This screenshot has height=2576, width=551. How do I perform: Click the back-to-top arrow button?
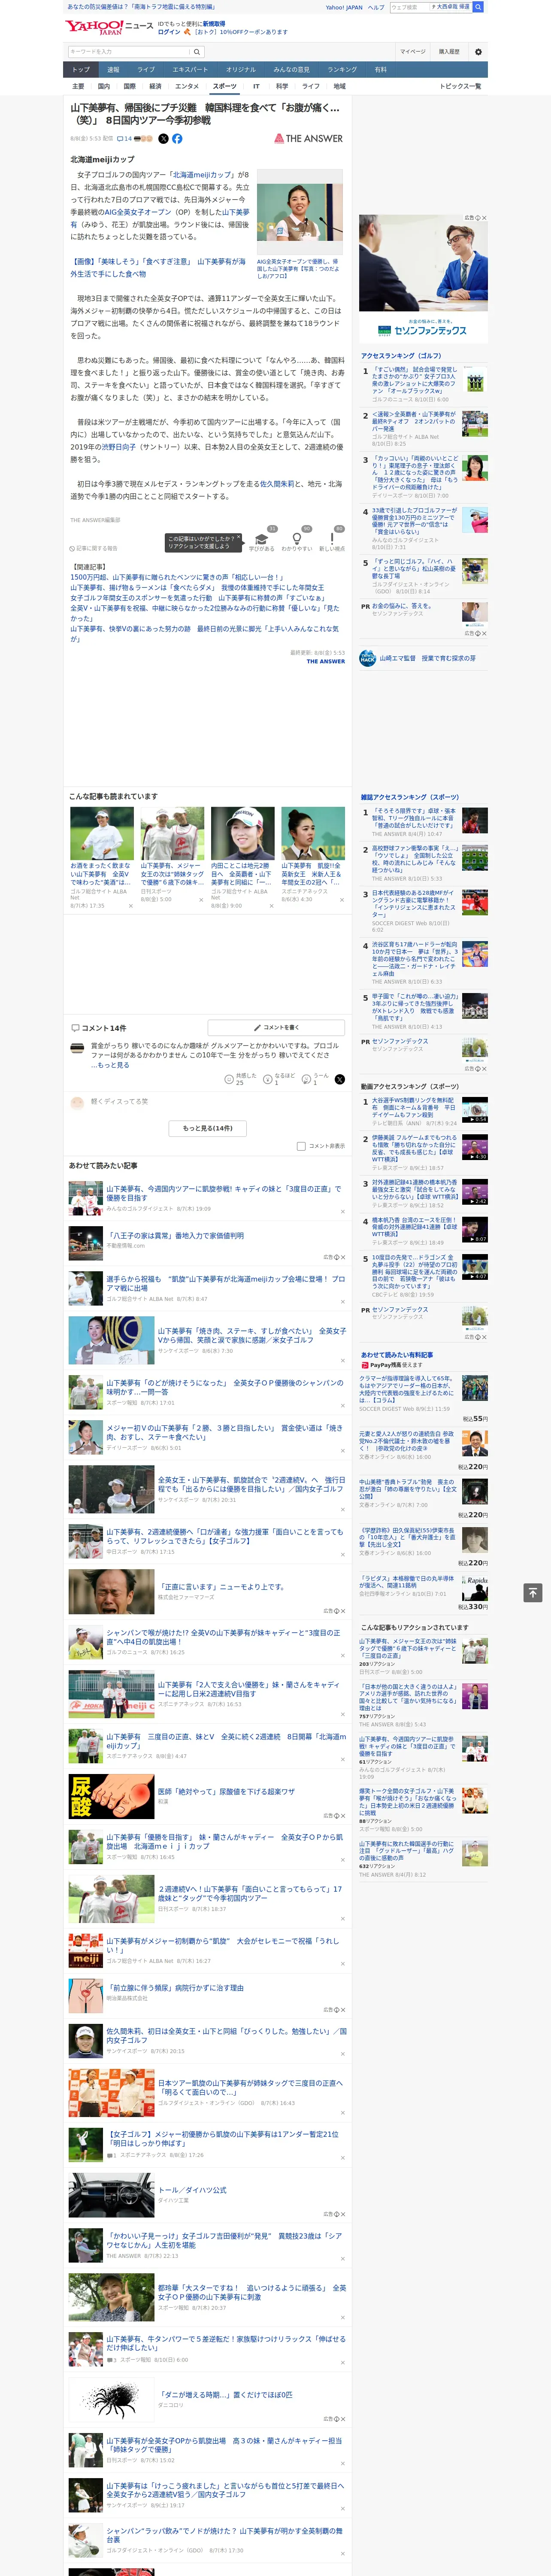tap(533, 1592)
